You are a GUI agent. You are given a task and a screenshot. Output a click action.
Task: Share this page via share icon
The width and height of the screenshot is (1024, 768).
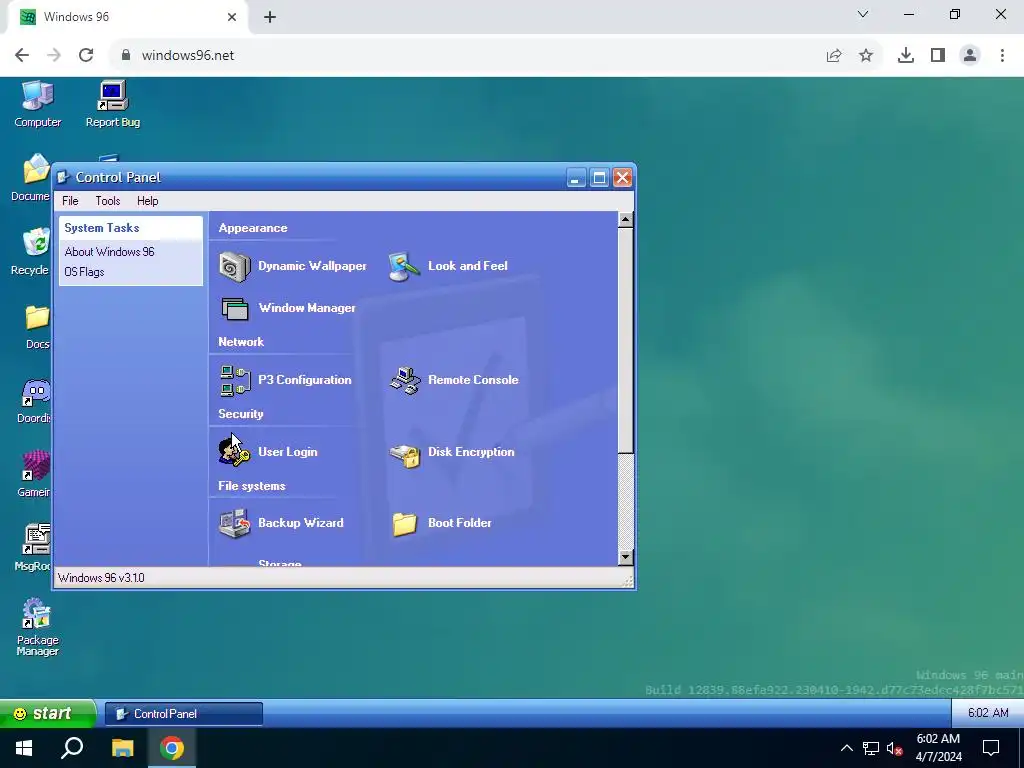point(834,56)
